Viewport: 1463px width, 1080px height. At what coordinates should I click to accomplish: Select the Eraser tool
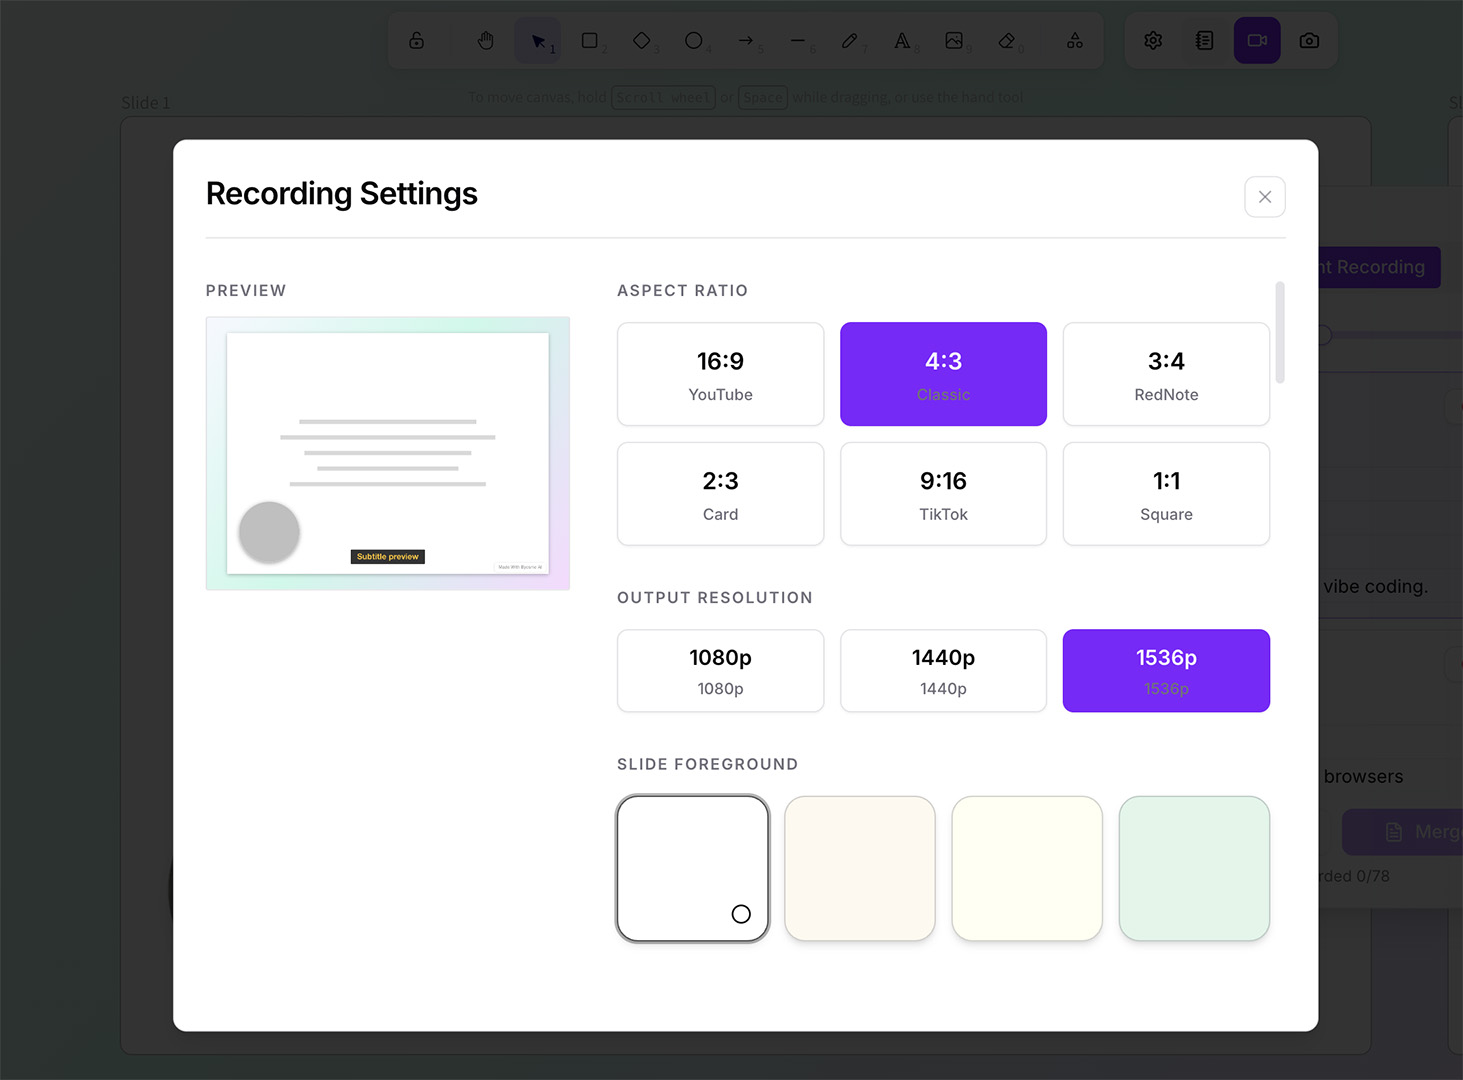(1007, 41)
